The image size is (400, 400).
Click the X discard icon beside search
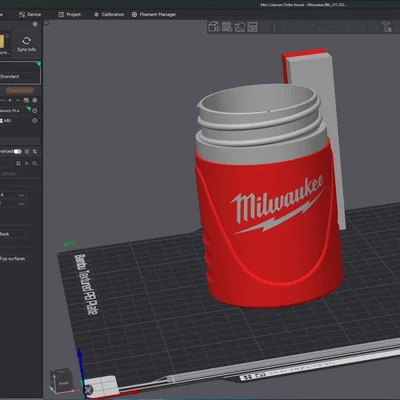pyautogui.click(x=27, y=163)
